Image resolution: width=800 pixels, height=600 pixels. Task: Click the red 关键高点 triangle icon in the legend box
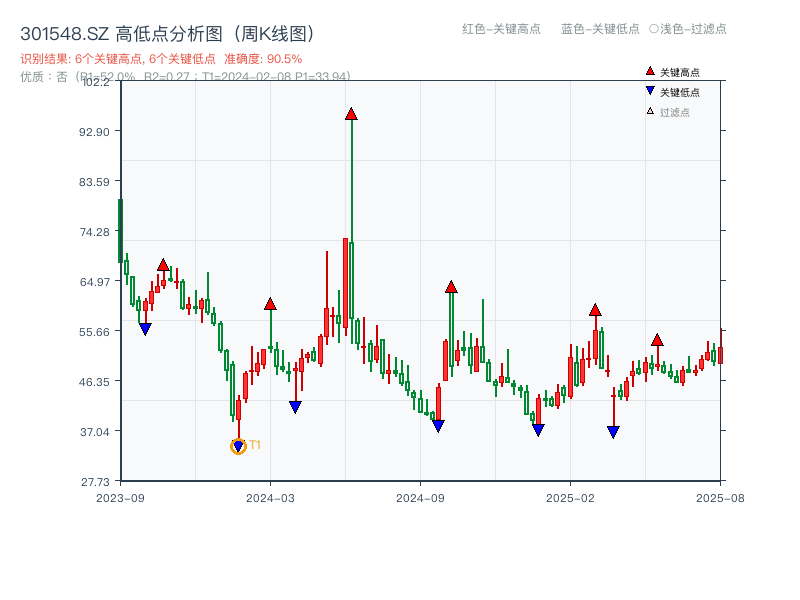click(648, 72)
